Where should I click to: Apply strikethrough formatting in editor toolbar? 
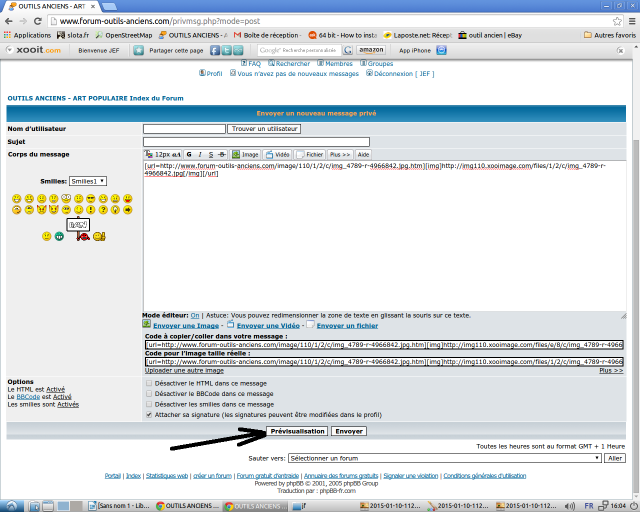[222, 155]
